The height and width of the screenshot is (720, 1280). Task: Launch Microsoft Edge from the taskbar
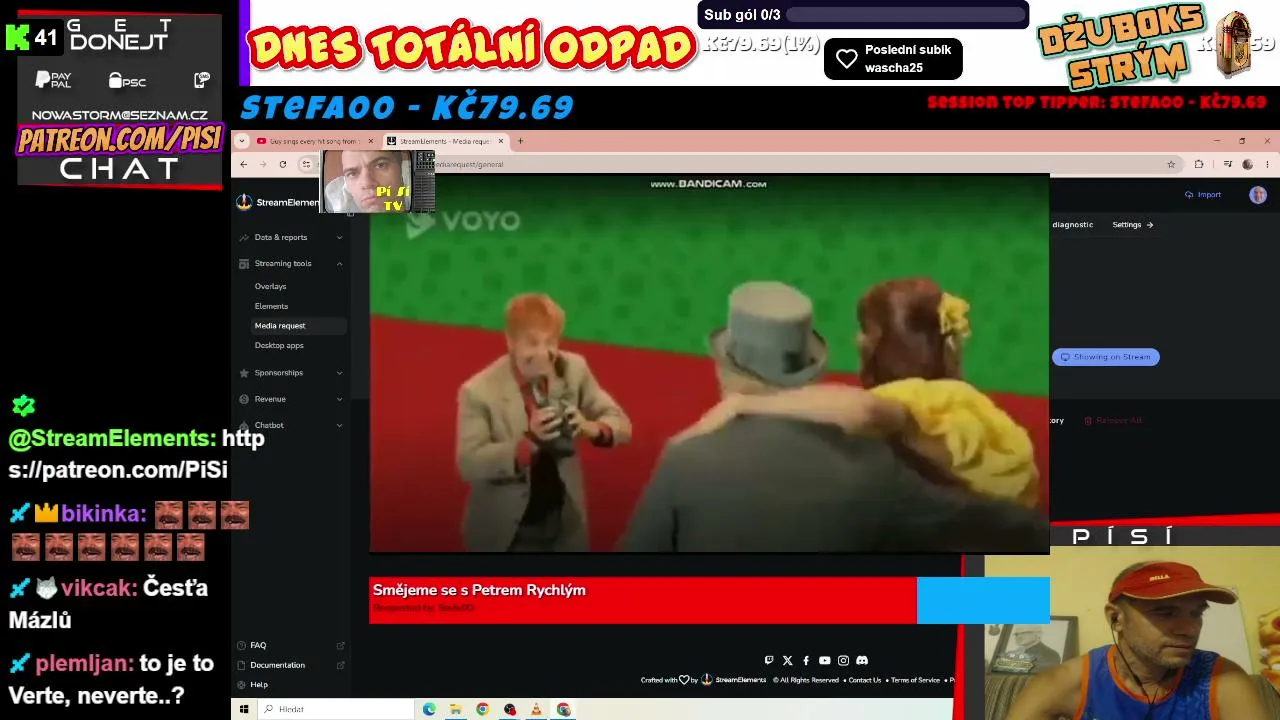pos(429,709)
